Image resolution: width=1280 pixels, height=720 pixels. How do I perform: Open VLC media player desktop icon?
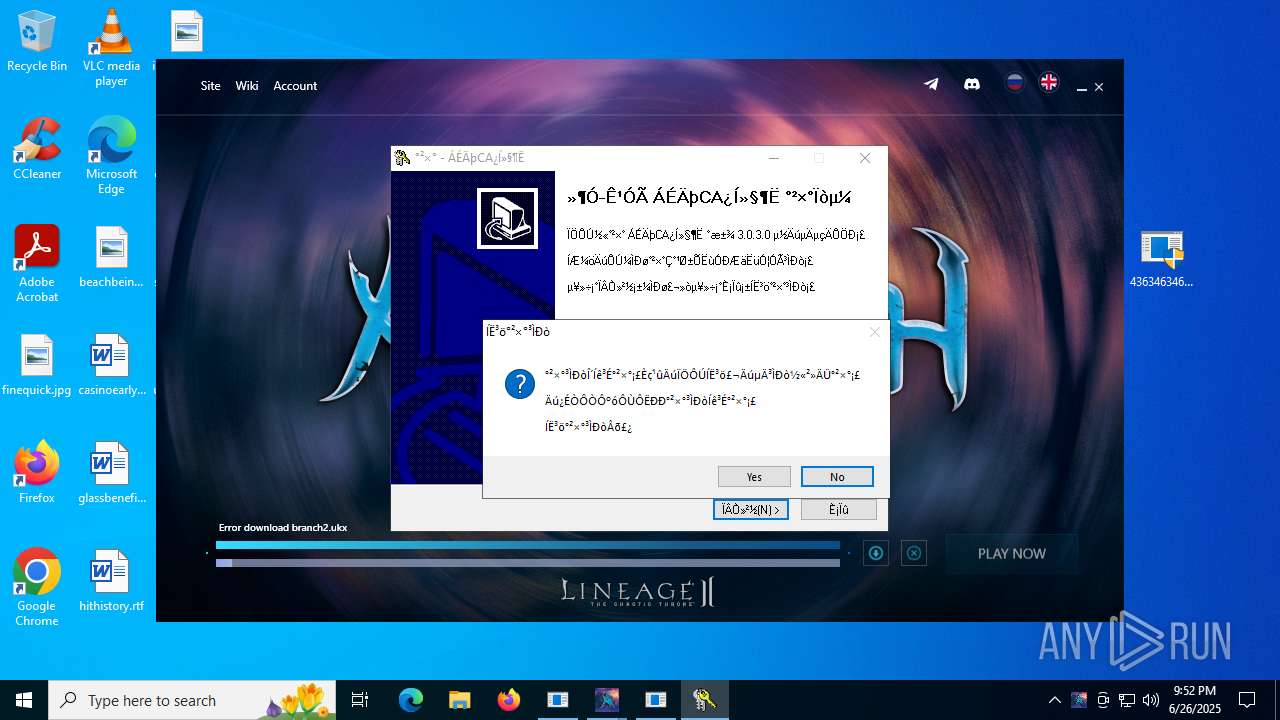[111, 48]
